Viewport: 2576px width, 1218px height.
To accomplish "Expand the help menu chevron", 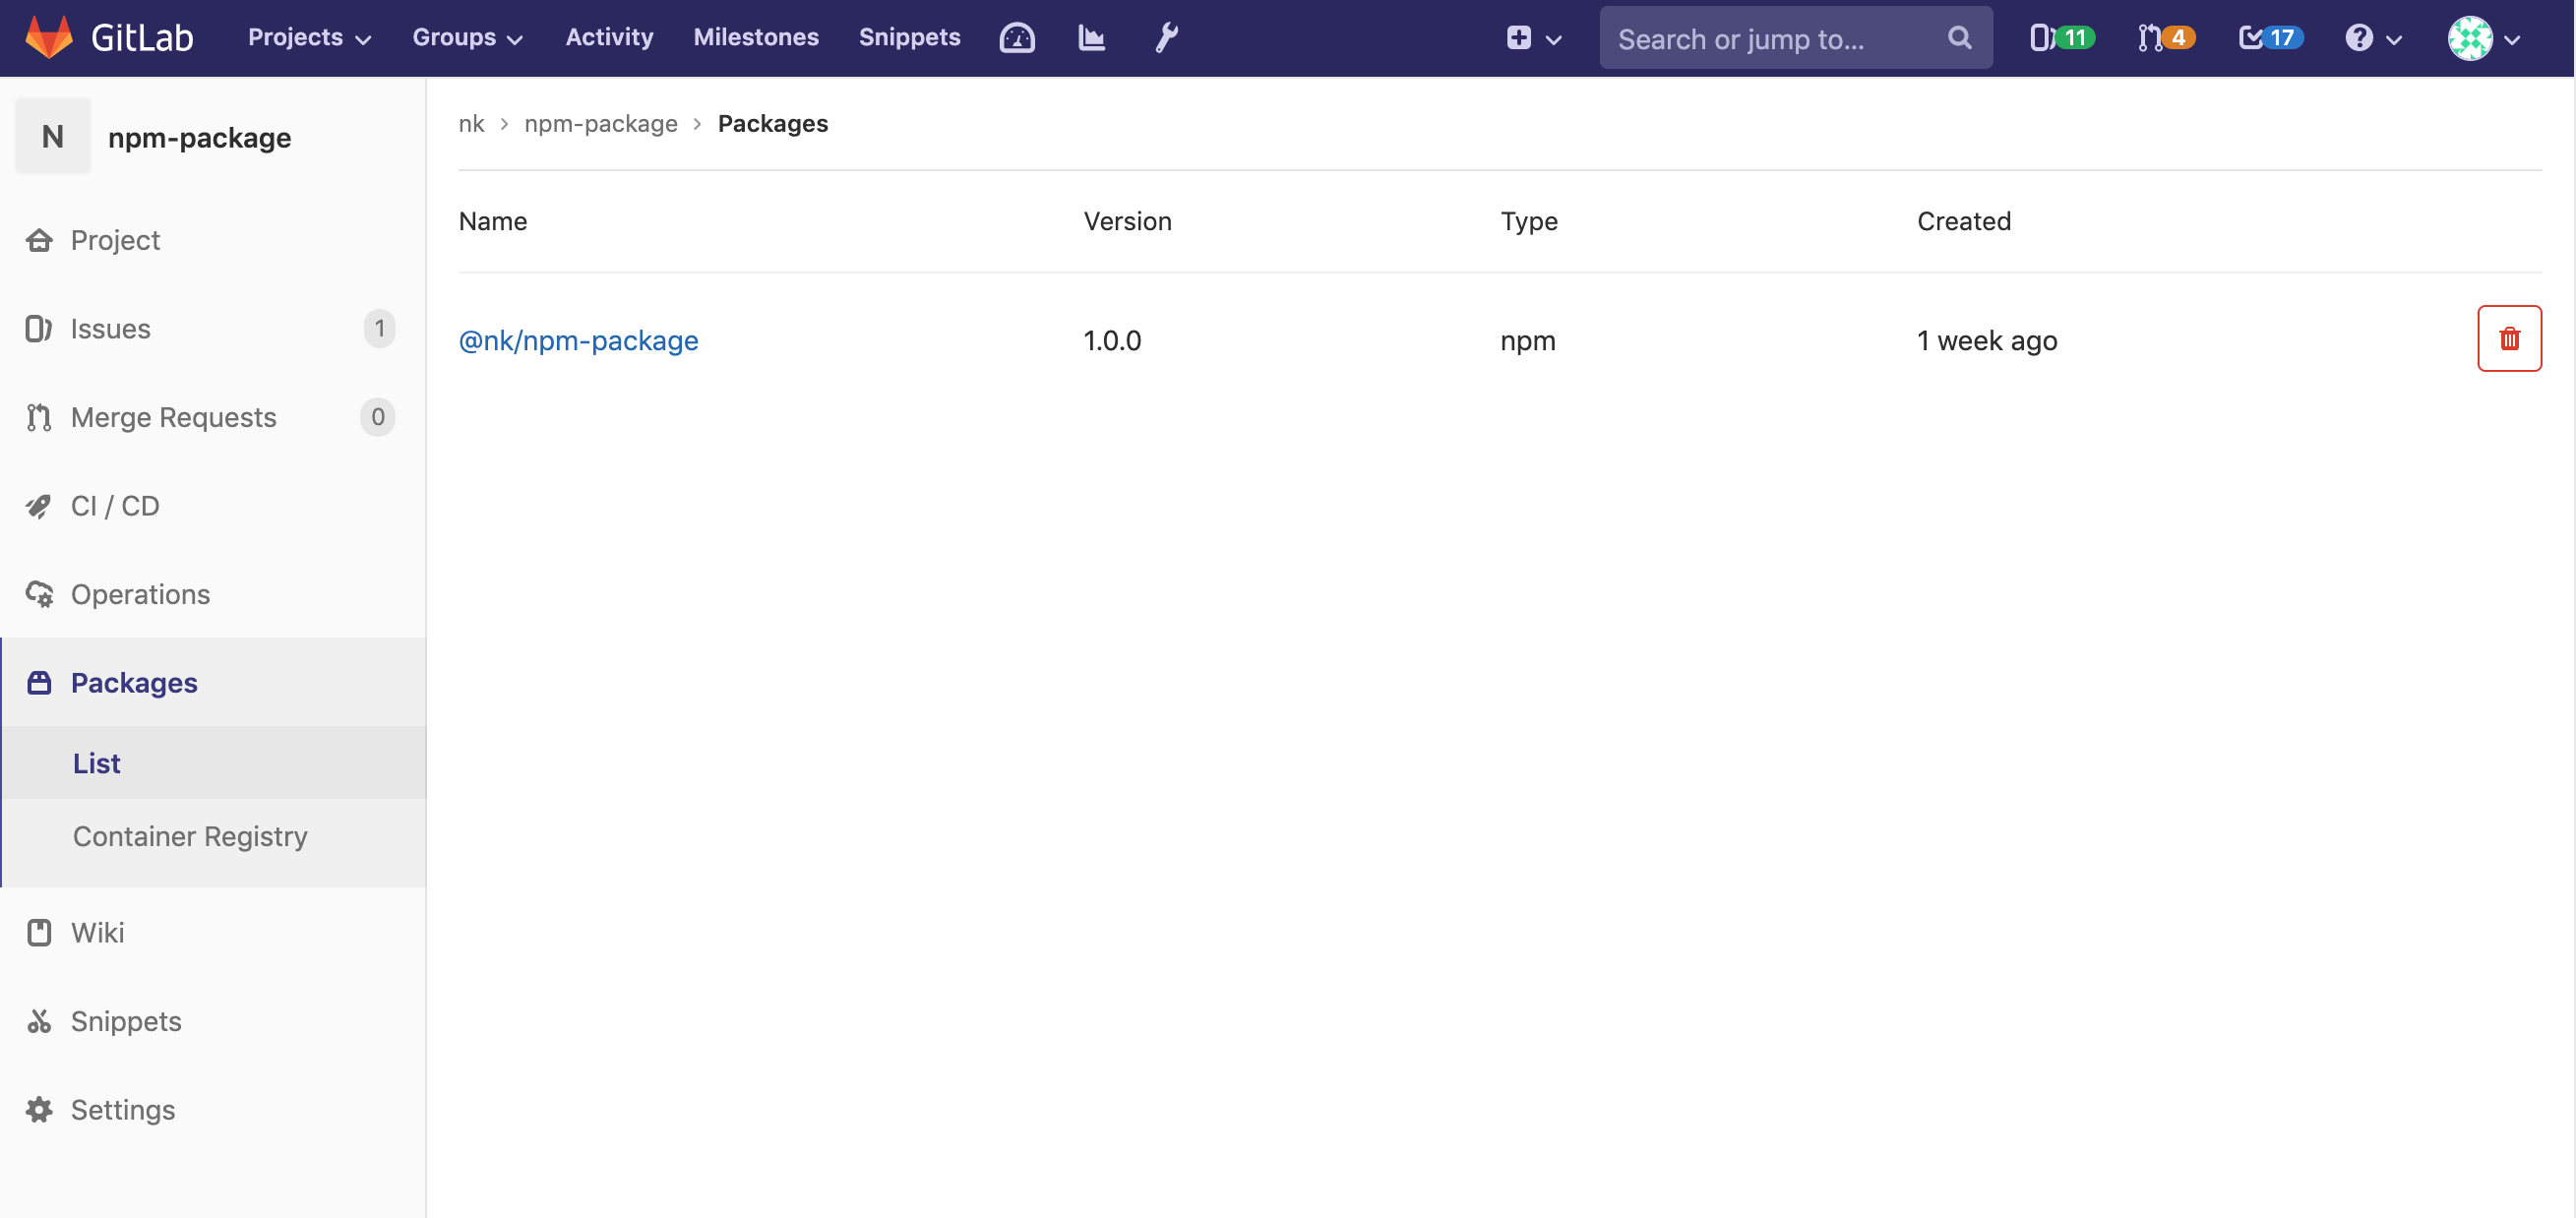I will [2374, 38].
